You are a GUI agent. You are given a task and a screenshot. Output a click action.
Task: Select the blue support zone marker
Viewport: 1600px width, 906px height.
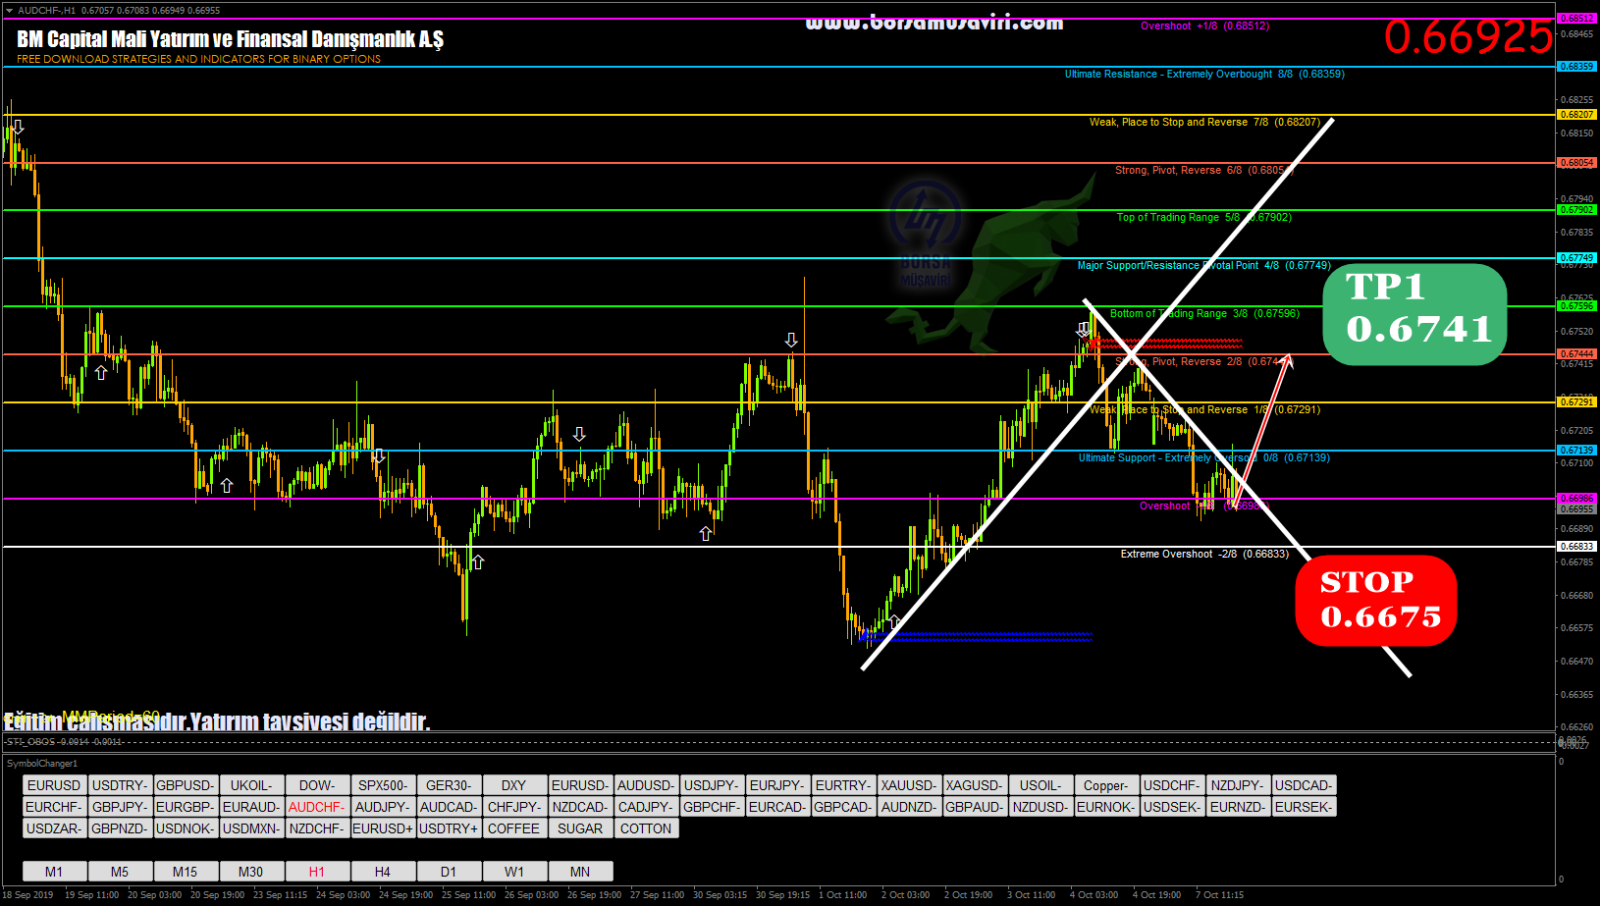coord(980,635)
